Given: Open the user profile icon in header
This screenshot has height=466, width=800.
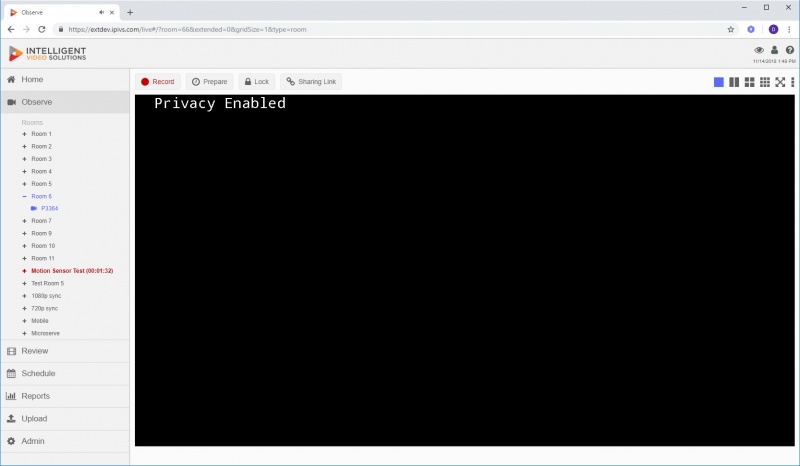Looking at the screenshot, I should (774, 50).
